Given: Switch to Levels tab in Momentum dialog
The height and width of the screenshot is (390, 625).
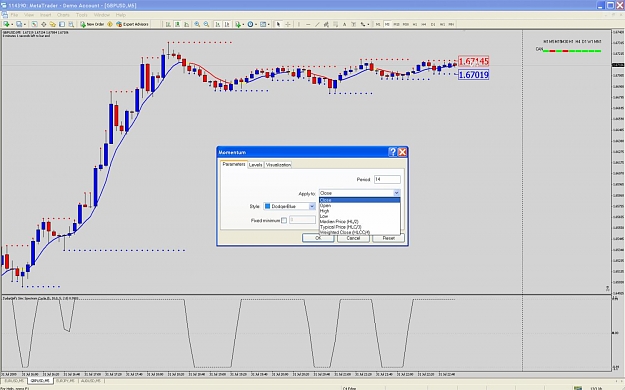Looking at the screenshot, I should click(x=256, y=165).
